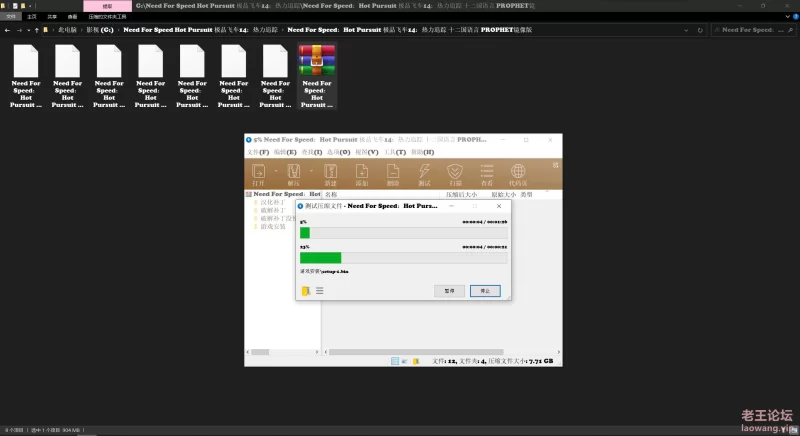Open the 文件 tab in Explorer ribbon
Viewport: 800px width, 436px height.
[x=11, y=17]
